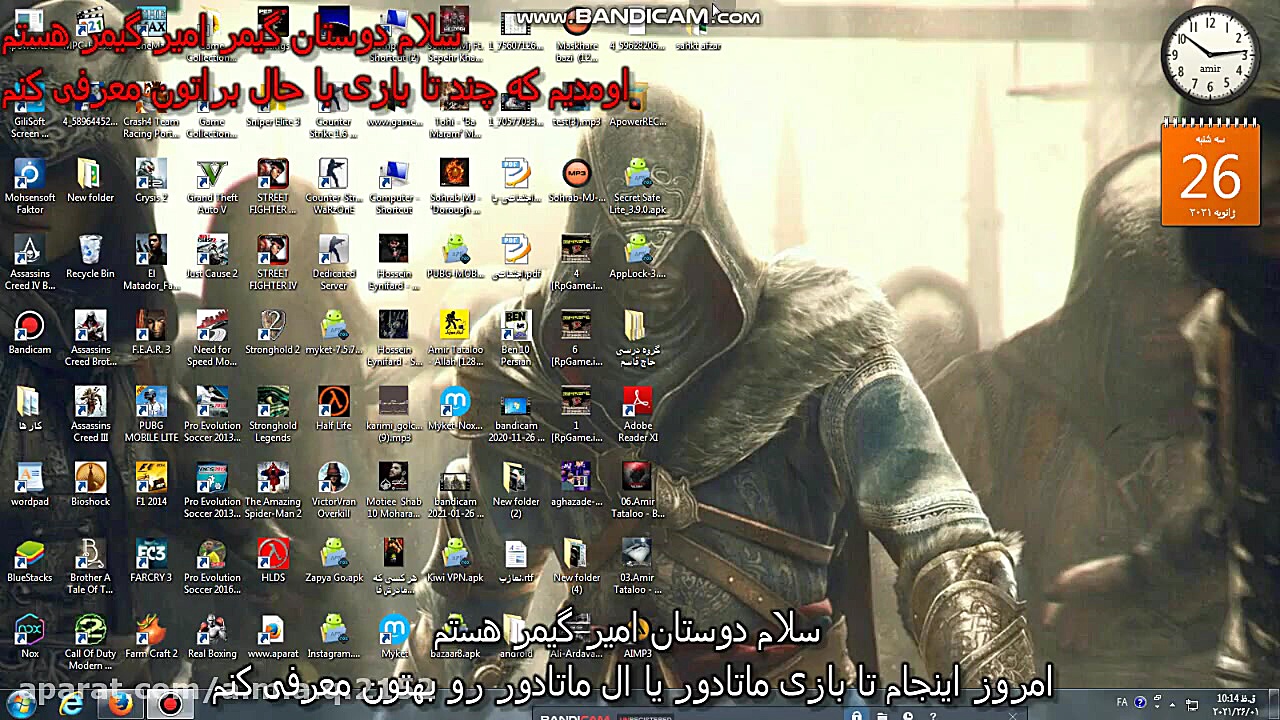
Task: Open the wordpad shortcut
Action: pos(30,485)
